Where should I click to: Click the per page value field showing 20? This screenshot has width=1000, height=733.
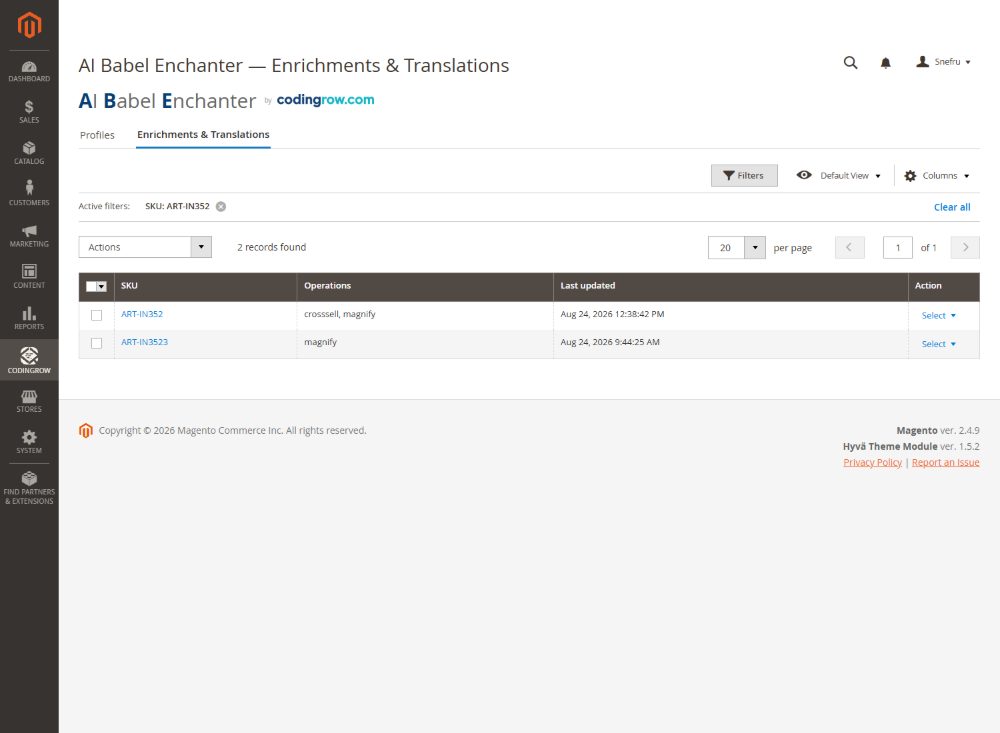tap(726, 248)
